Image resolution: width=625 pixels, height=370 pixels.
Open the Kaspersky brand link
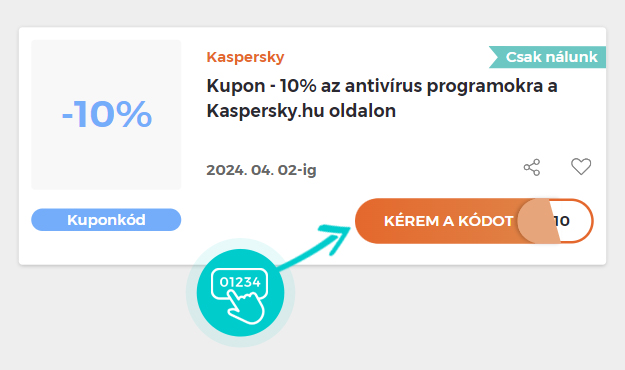pos(245,57)
